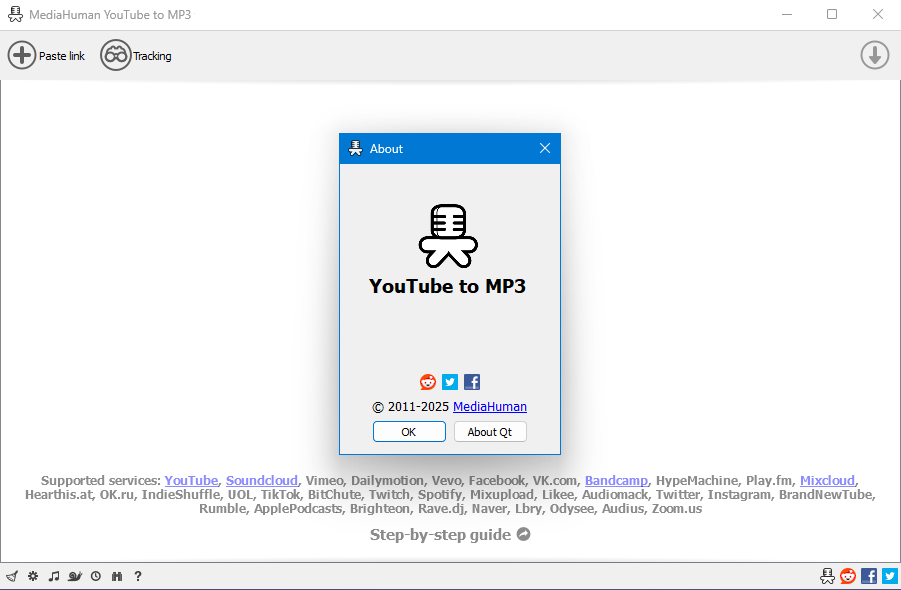Click the microphone mascot logo in About dialog
901x590 pixels.
(448, 236)
